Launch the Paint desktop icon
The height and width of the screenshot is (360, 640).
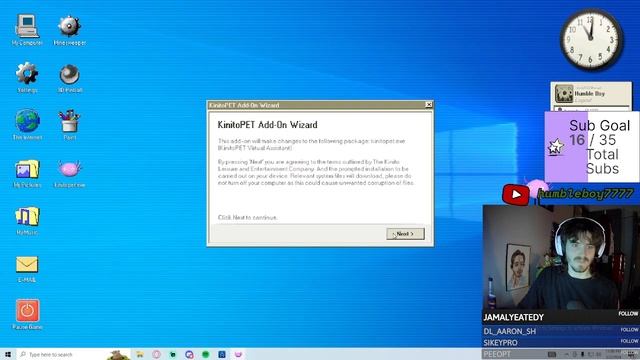click(x=69, y=124)
